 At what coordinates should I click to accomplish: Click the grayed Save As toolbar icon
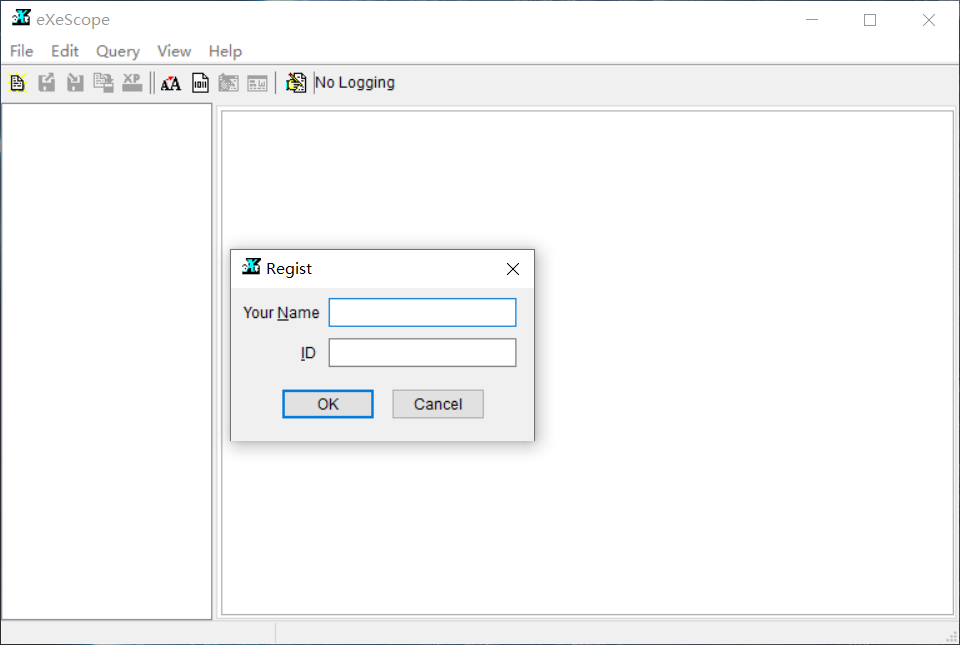pos(103,83)
